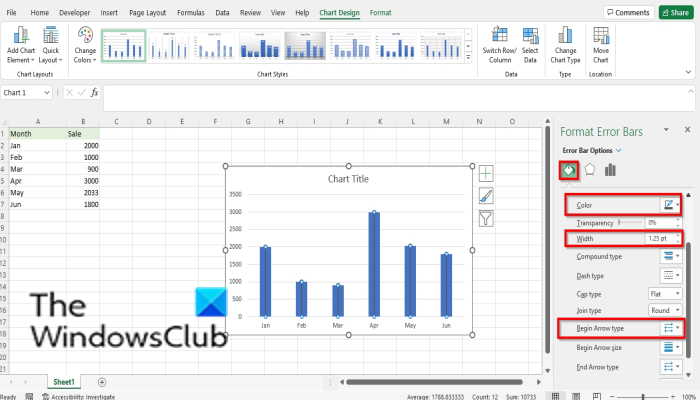Image resolution: width=700 pixels, height=400 pixels.
Task: Open pane options dropdown arrow
Action: [666, 129]
